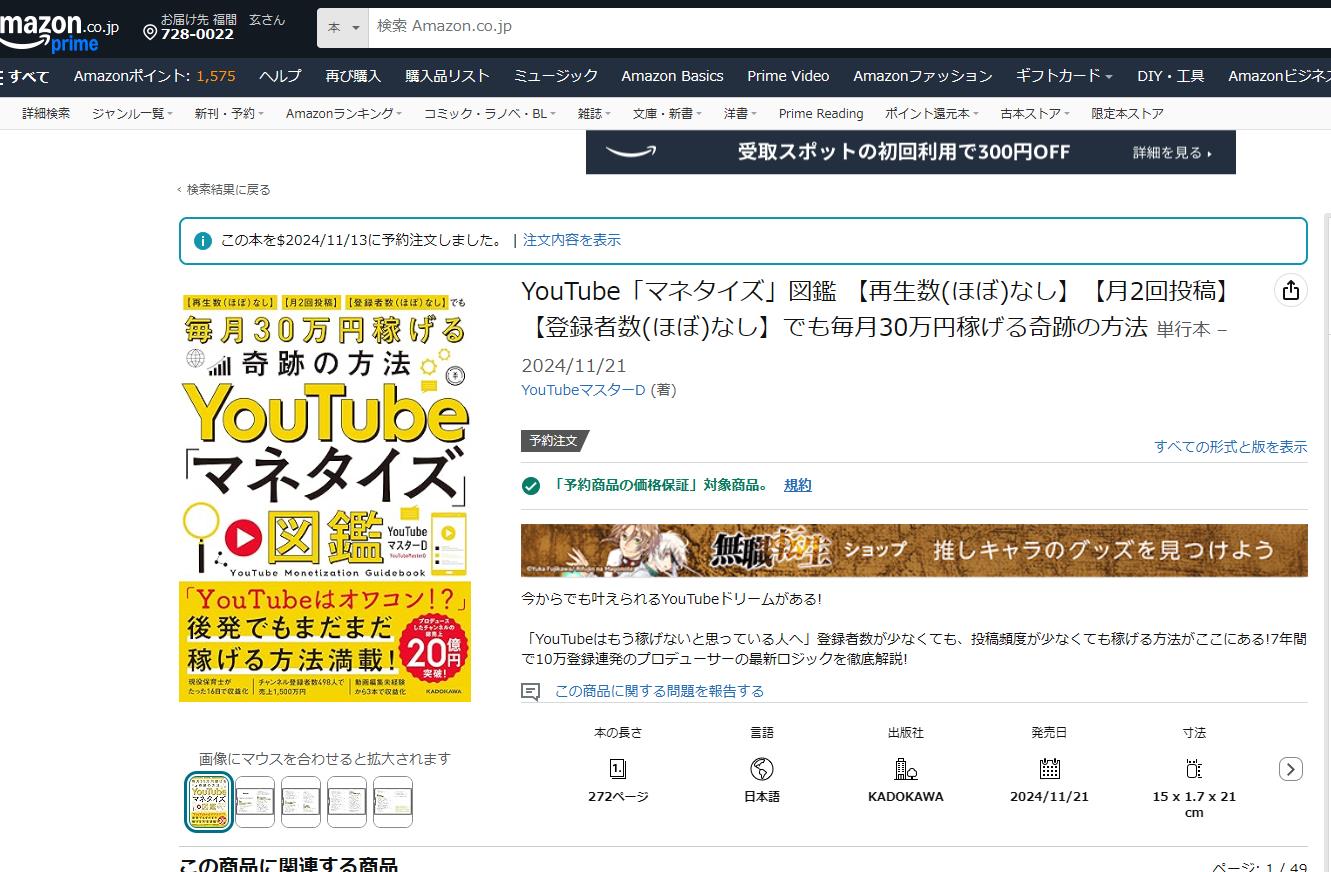Open 再び購入 page

pos(353,76)
